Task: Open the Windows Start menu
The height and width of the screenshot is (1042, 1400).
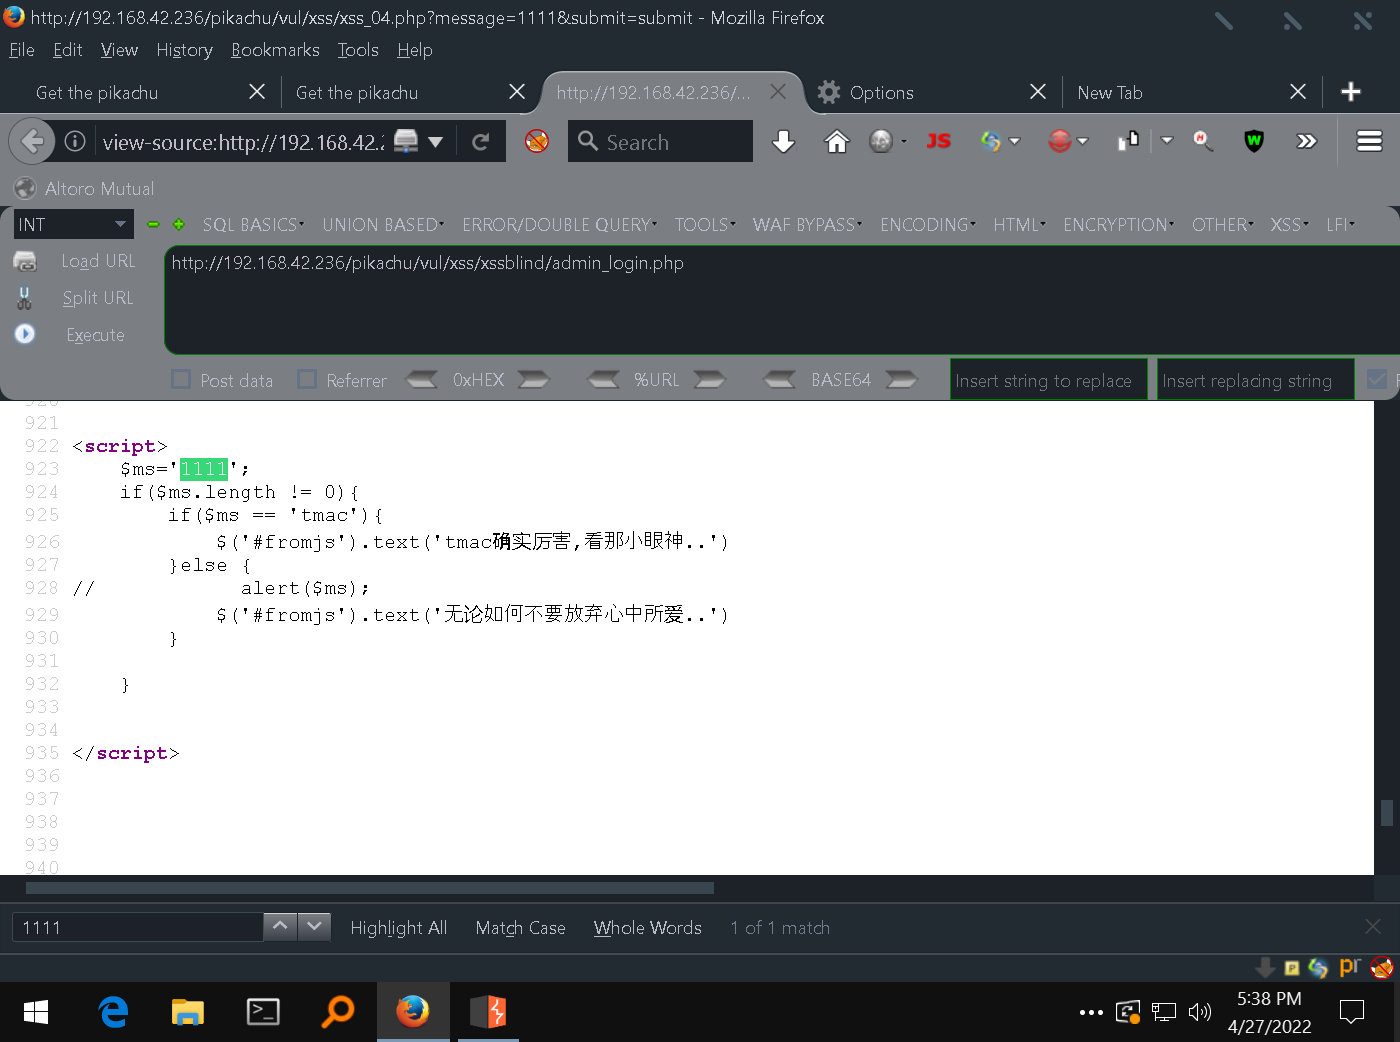Action: [36, 1012]
